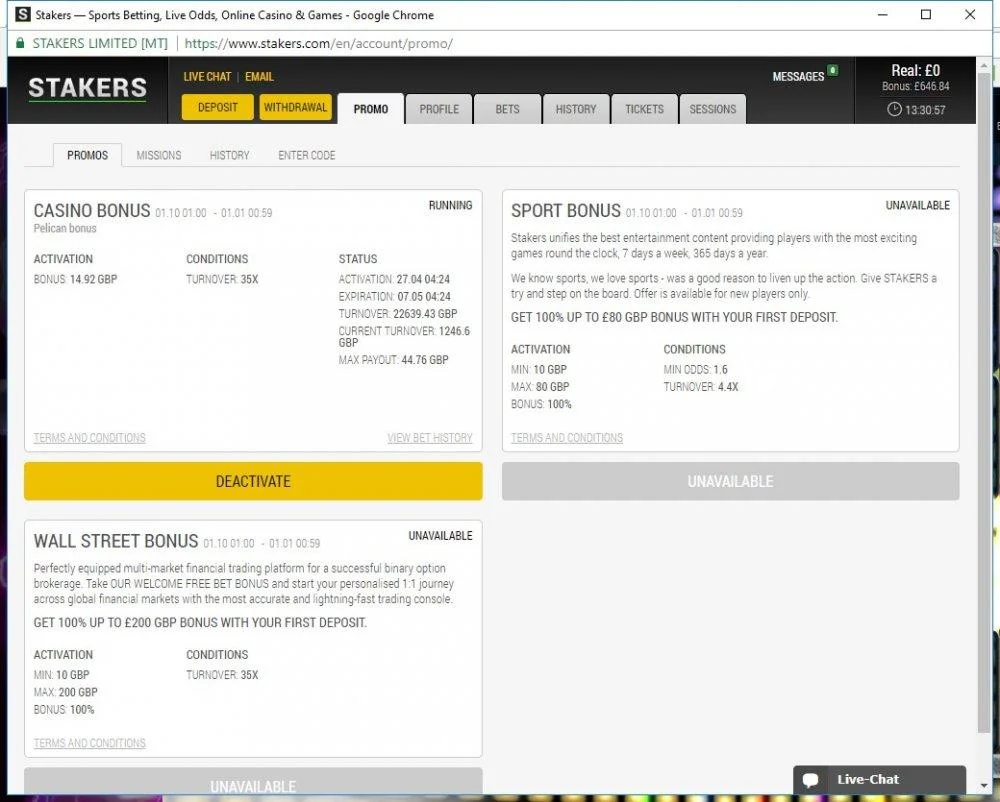Maximize the Chrome window
Screen dimensions: 1000x802
(x=926, y=14)
